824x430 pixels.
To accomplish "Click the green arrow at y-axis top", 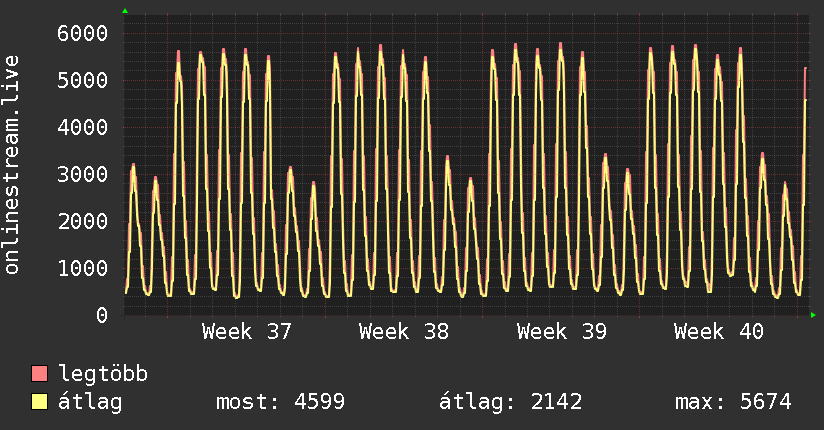I will [x=125, y=11].
